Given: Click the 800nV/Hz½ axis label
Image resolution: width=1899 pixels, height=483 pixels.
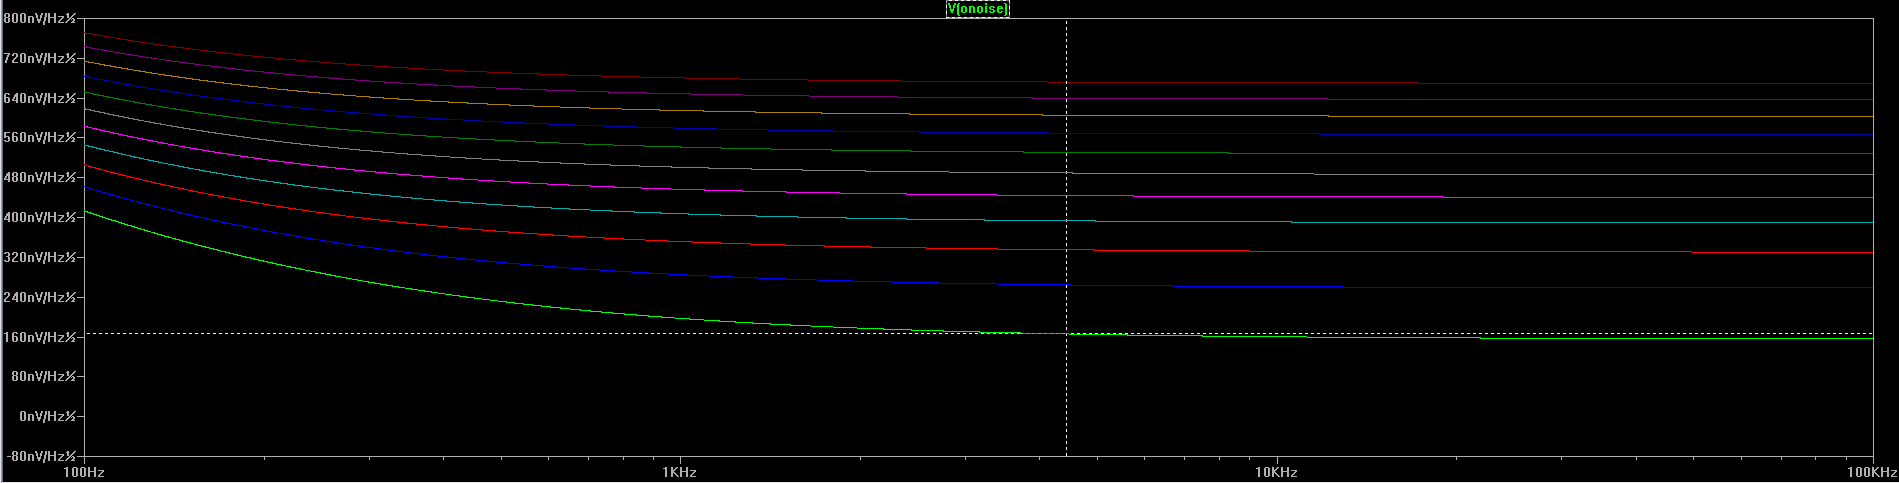Looking at the screenshot, I should (x=38, y=19).
